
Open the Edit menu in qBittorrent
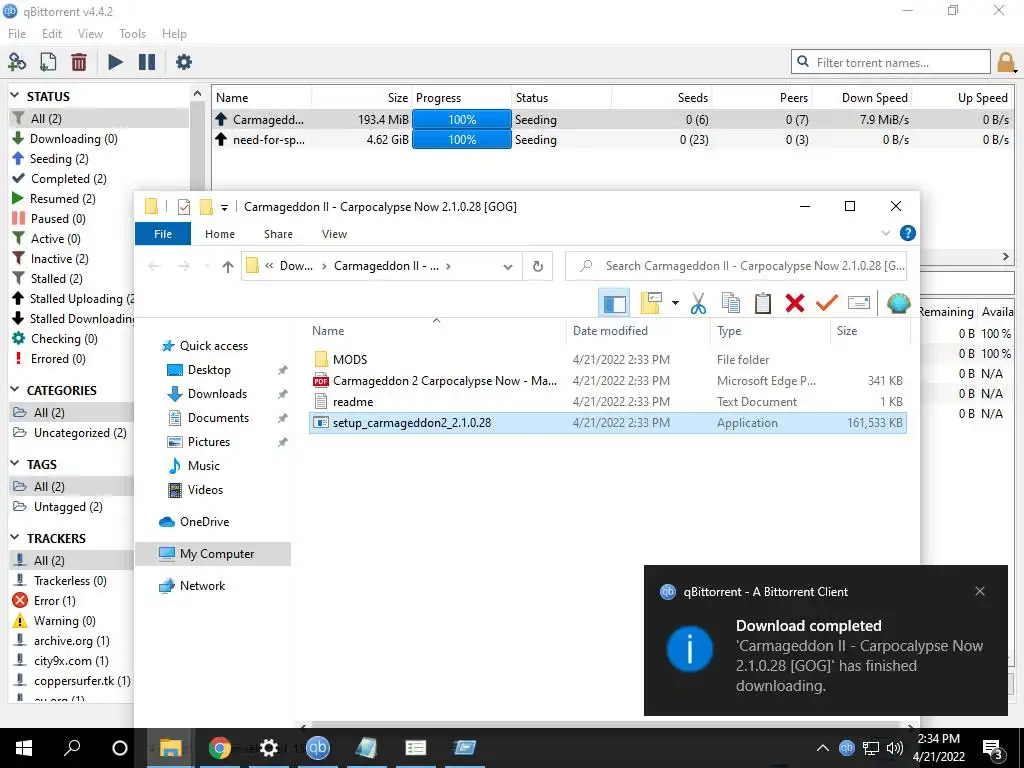pos(52,33)
